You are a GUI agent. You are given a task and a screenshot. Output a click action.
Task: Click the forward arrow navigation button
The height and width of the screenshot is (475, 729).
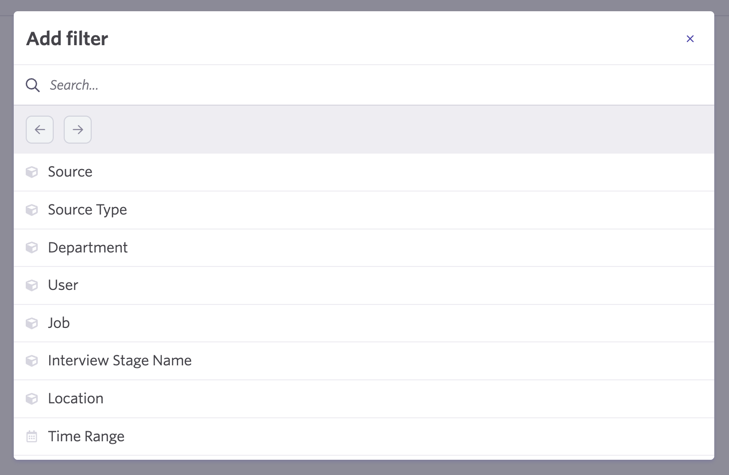coord(78,130)
